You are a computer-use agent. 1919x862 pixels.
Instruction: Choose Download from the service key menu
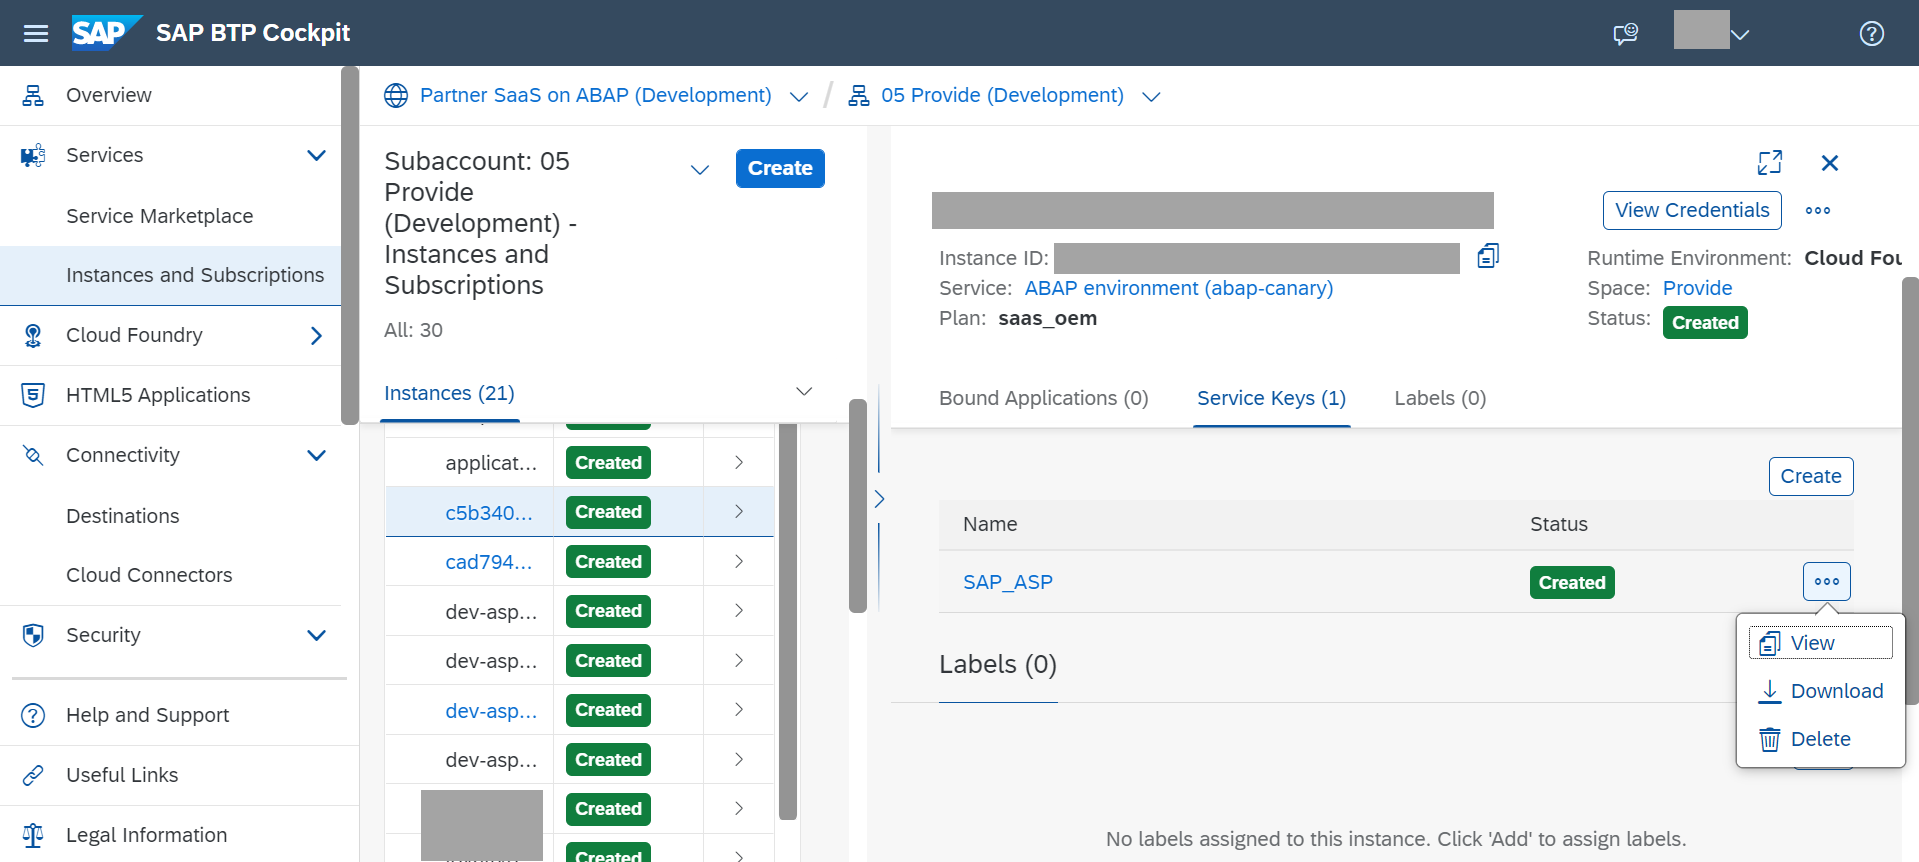coord(1820,691)
